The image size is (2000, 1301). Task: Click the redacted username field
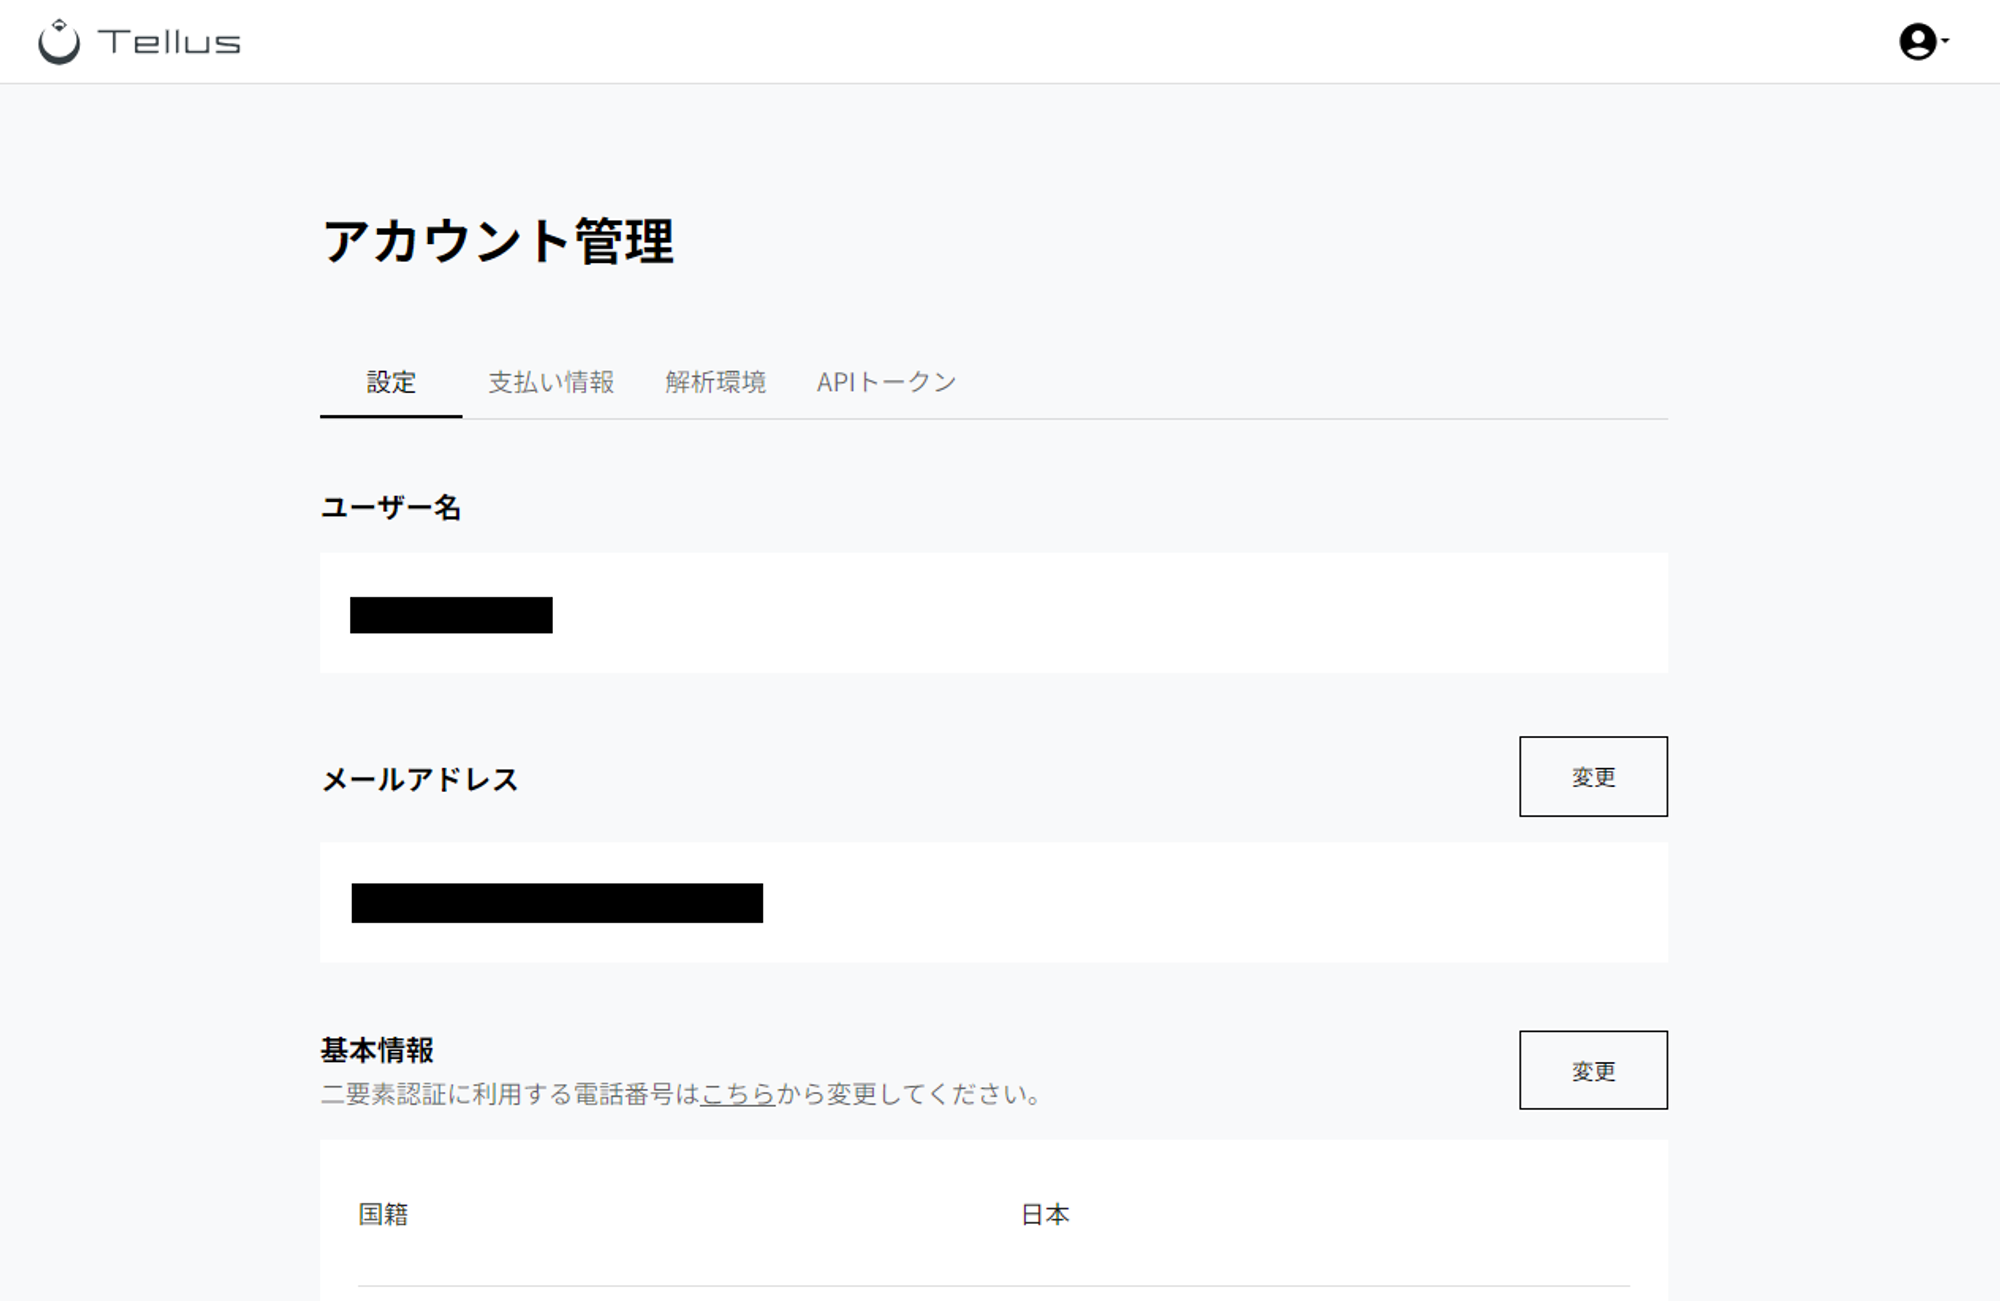click(451, 615)
